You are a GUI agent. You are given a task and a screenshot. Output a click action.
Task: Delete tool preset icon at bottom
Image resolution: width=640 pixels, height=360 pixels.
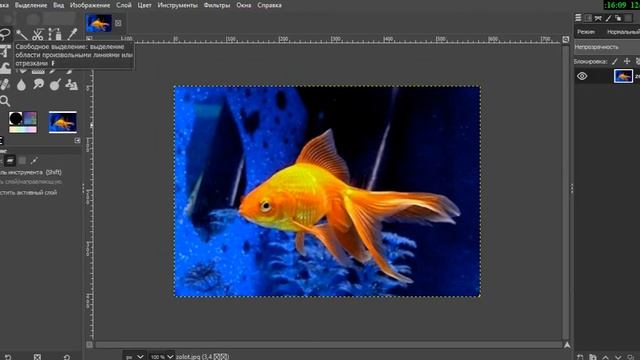pos(37,357)
